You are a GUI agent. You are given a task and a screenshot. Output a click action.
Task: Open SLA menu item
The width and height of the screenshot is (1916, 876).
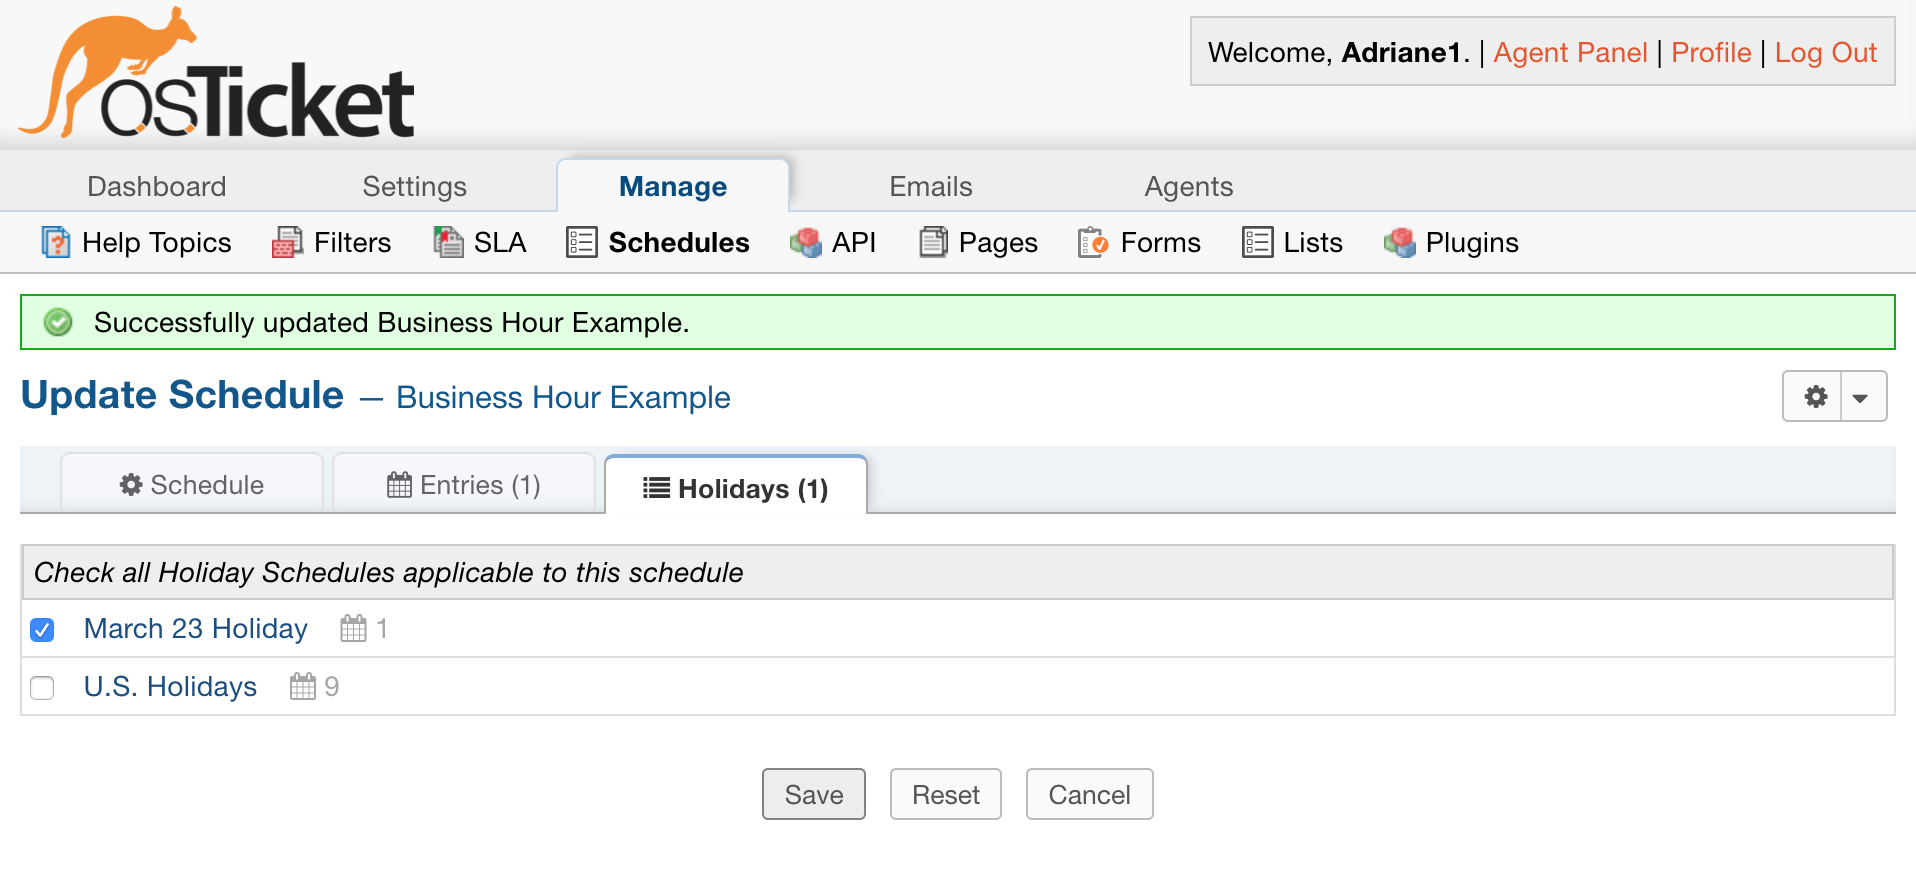pos(480,242)
